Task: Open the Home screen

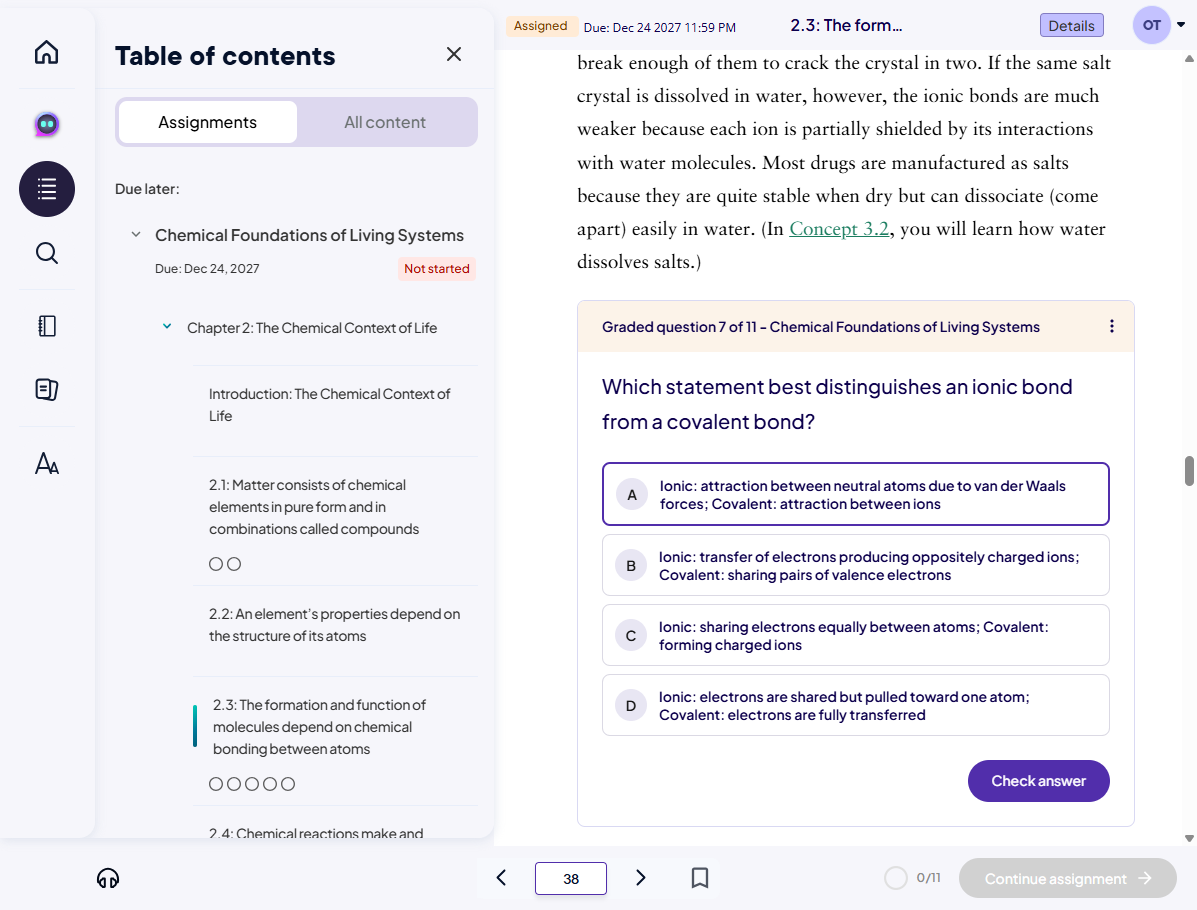Action: (46, 52)
